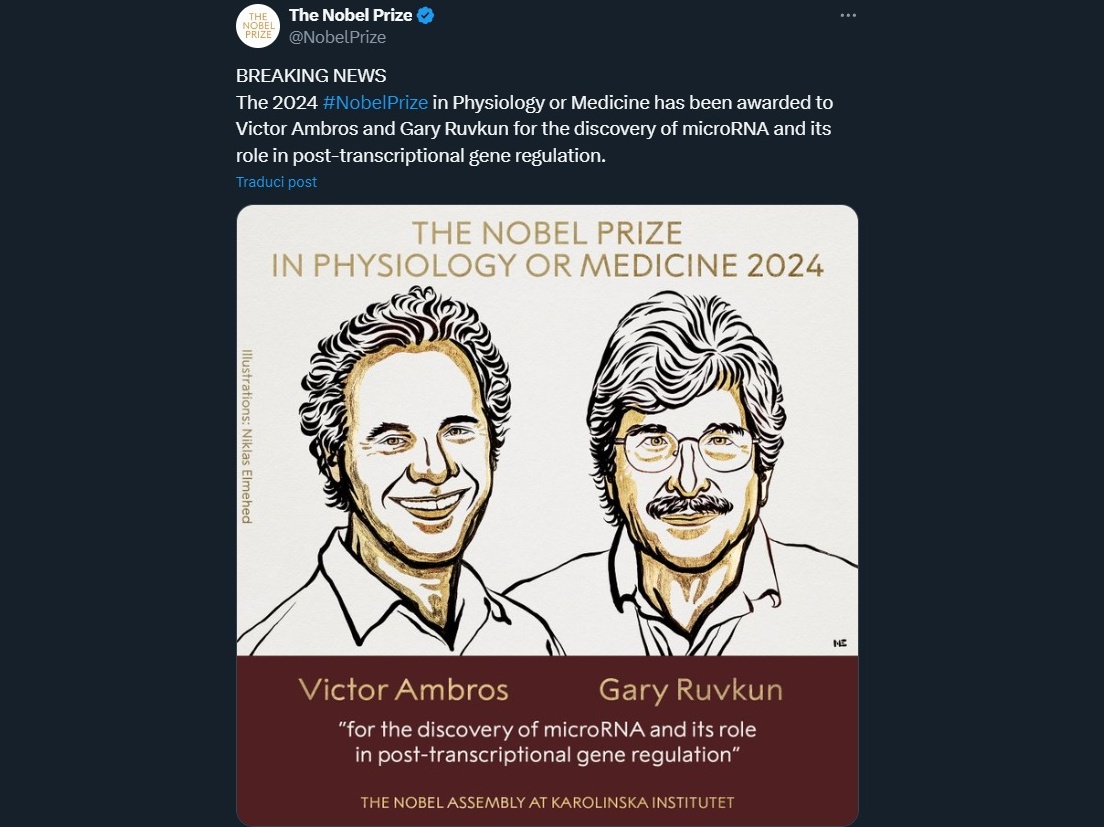Click the blue verified badge

425,16
